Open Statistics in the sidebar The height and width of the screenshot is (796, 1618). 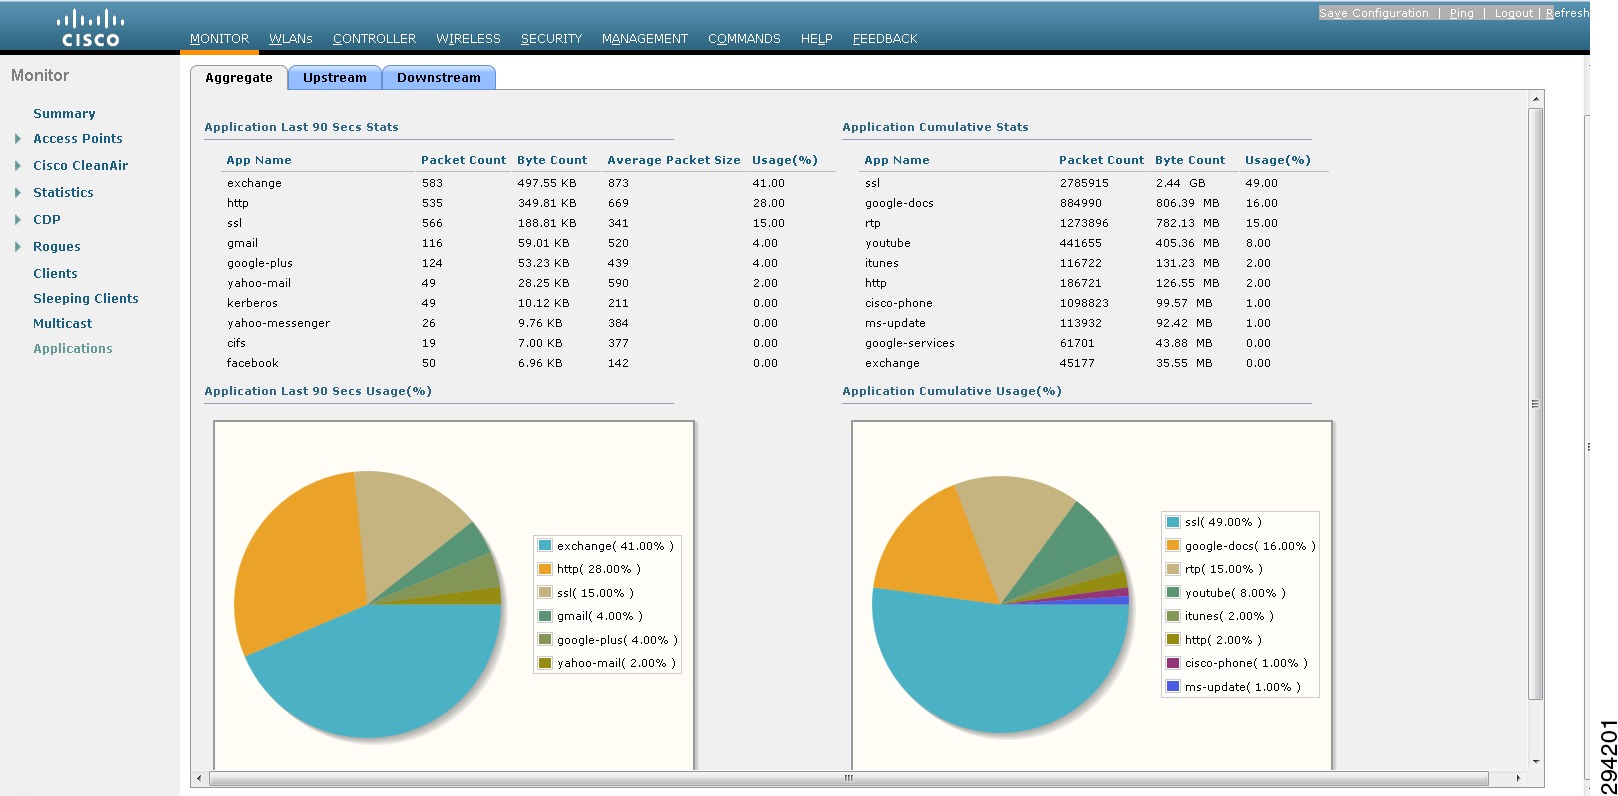pos(63,193)
